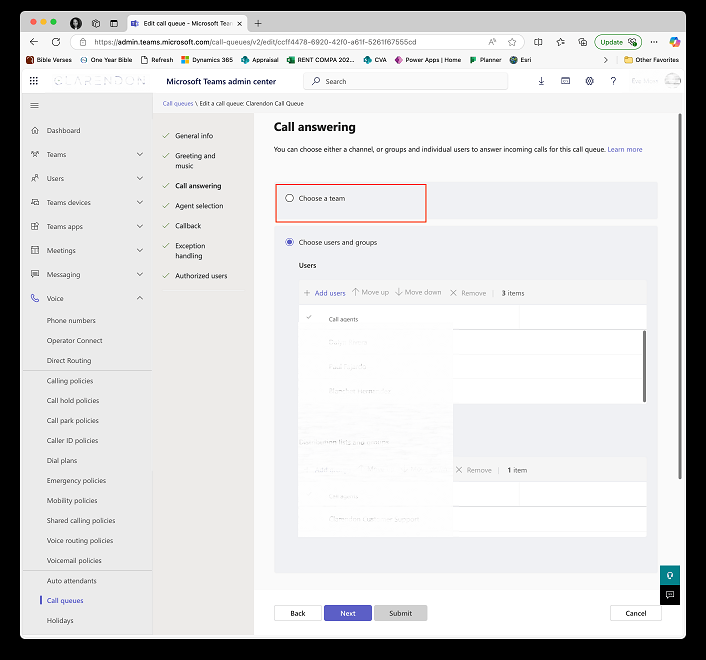Click Move up in Users toolbar
This screenshot has width=706, height=660.
[x=370, y=292]
